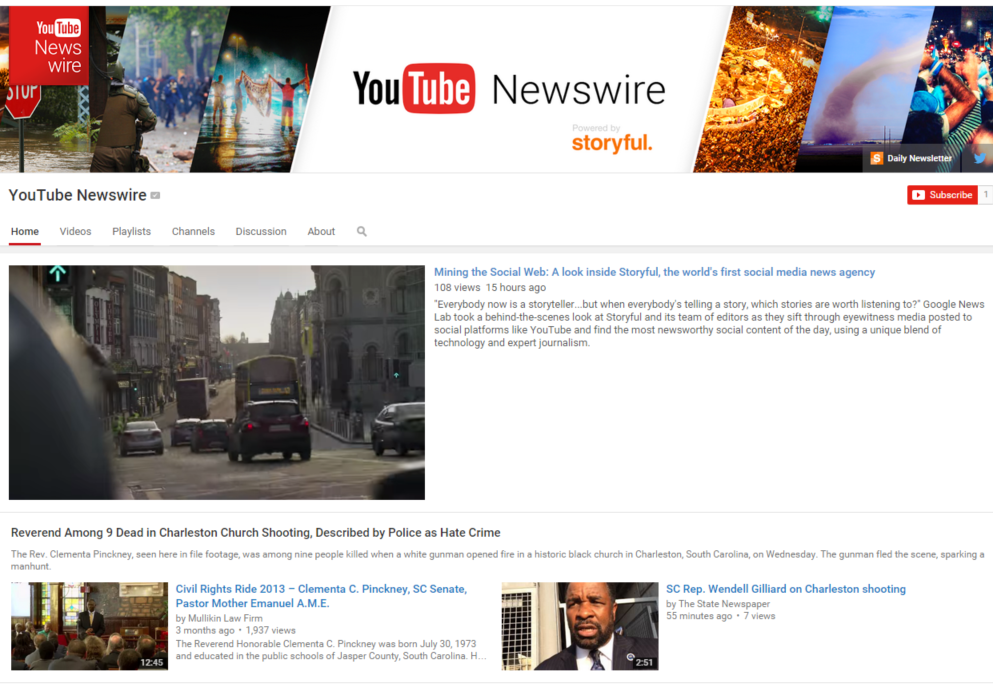Open Civil Rights Ride 2013 video title link
Screen dimensions: 993x694
(x=321, y=596)
